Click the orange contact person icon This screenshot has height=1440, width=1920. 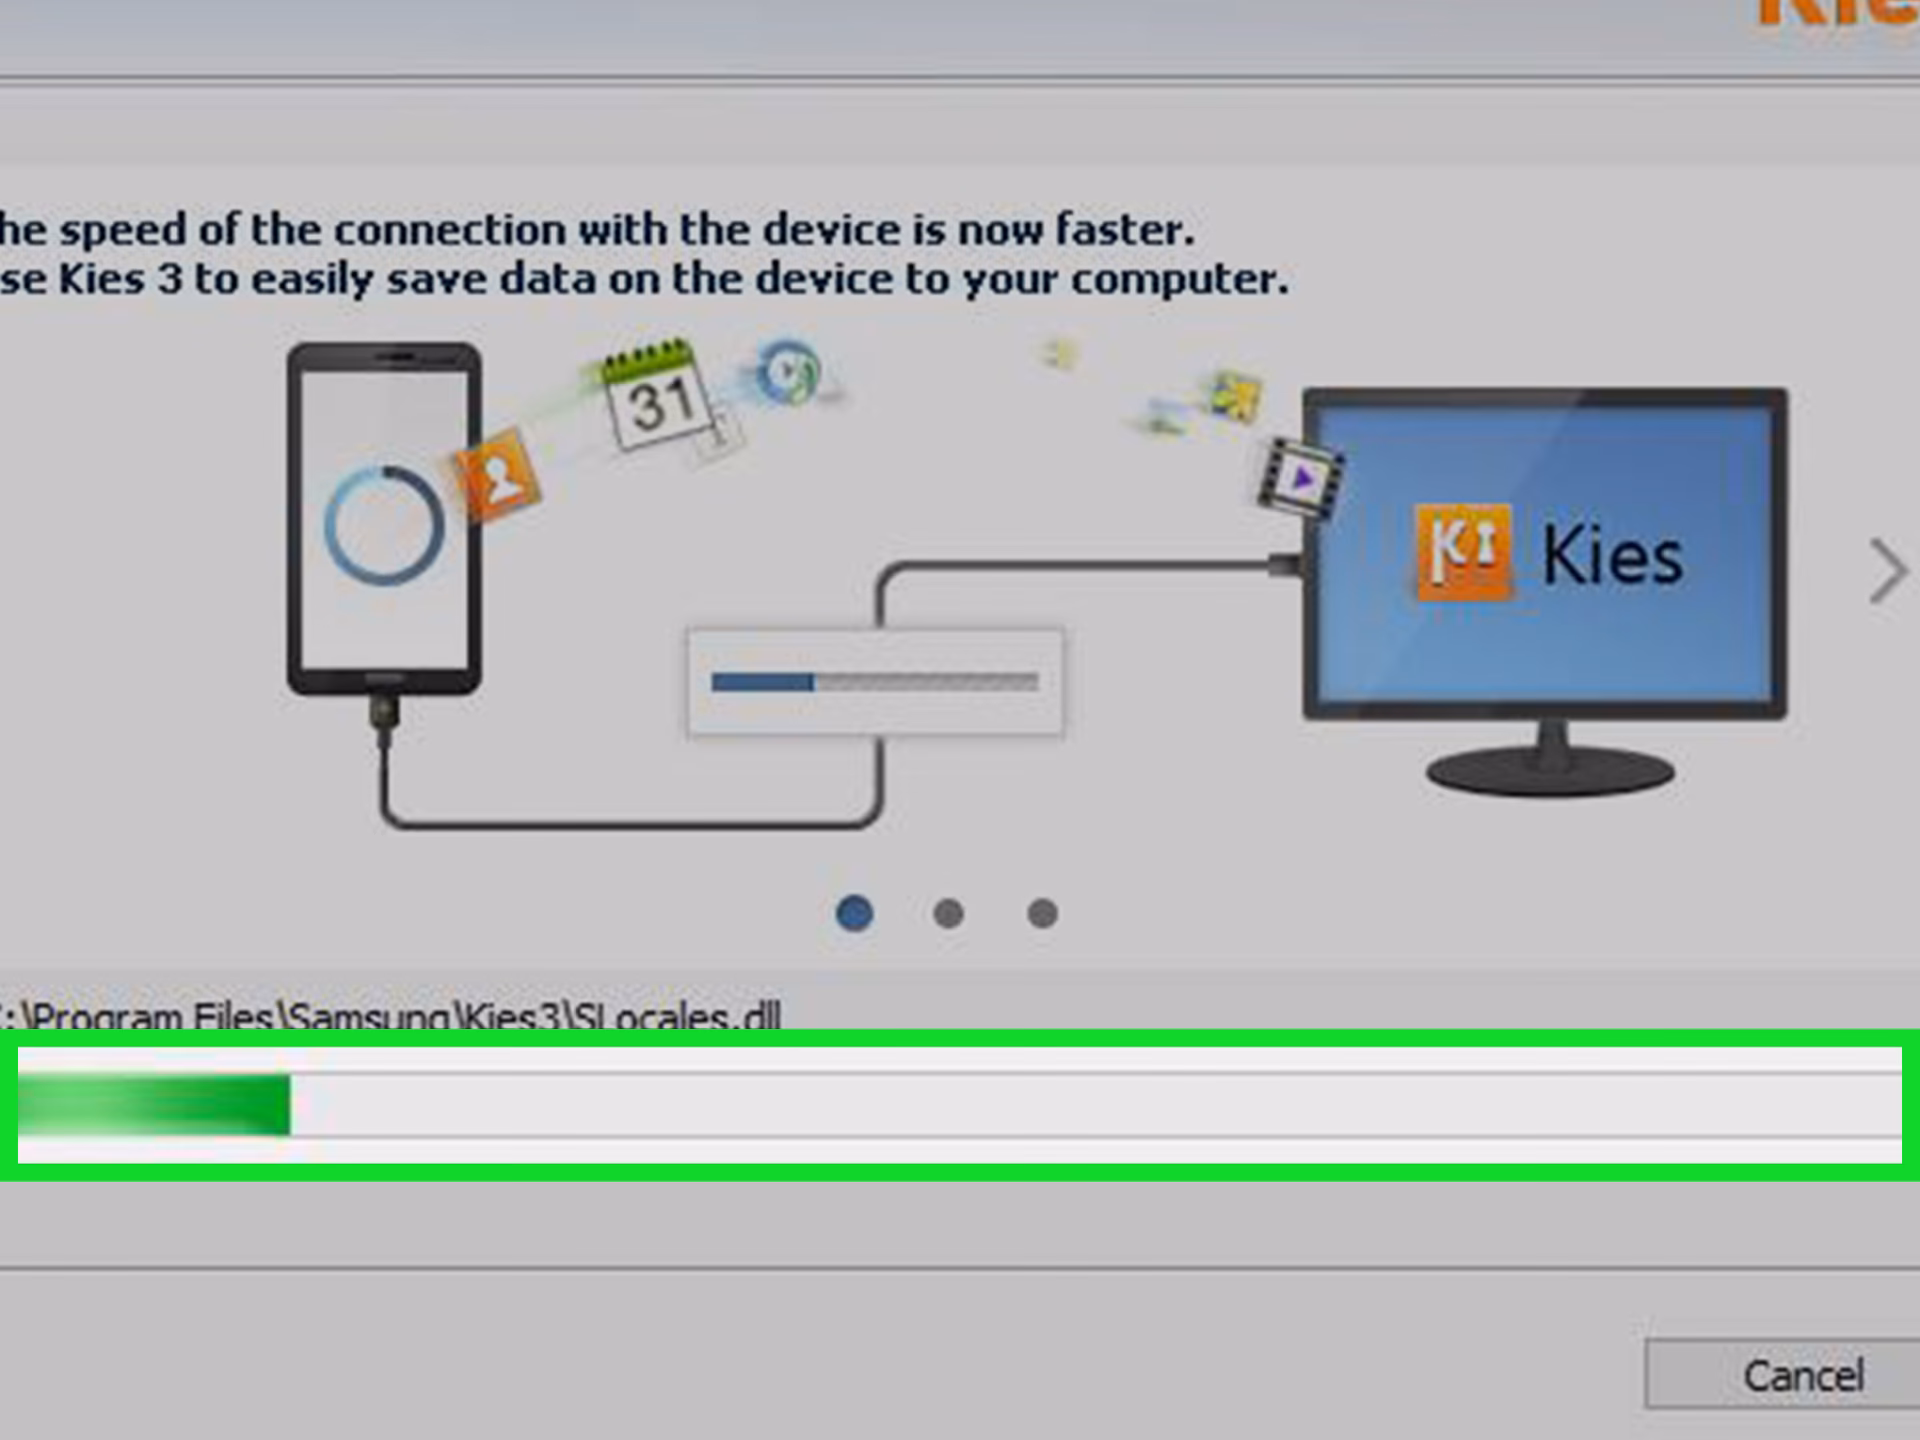497,475
